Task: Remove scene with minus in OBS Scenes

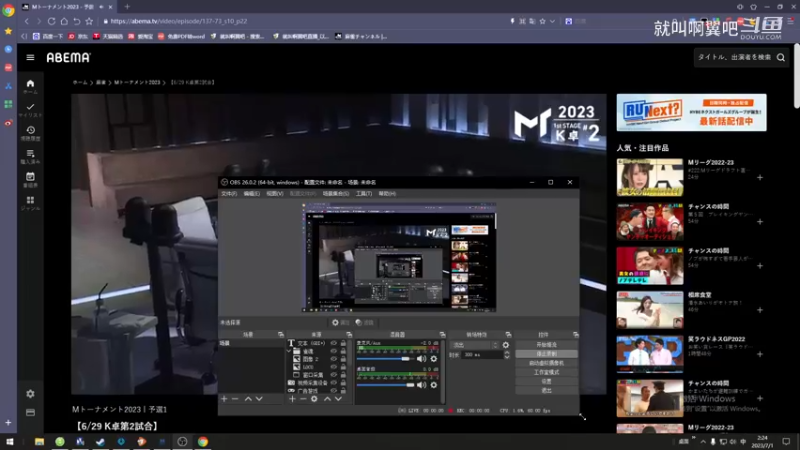Action: point(235,398)
